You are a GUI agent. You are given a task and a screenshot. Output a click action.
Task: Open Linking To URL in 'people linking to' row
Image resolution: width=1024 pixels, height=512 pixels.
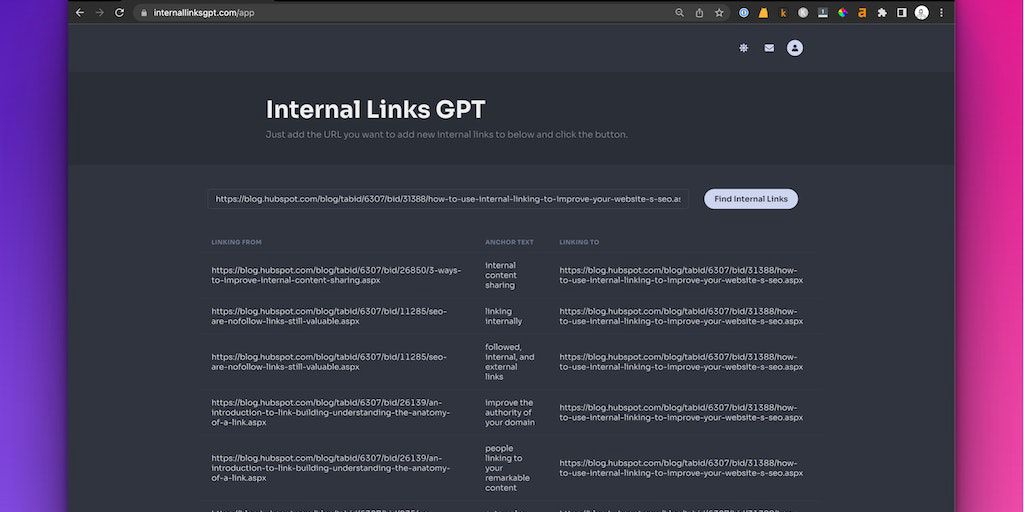point(681,468)
